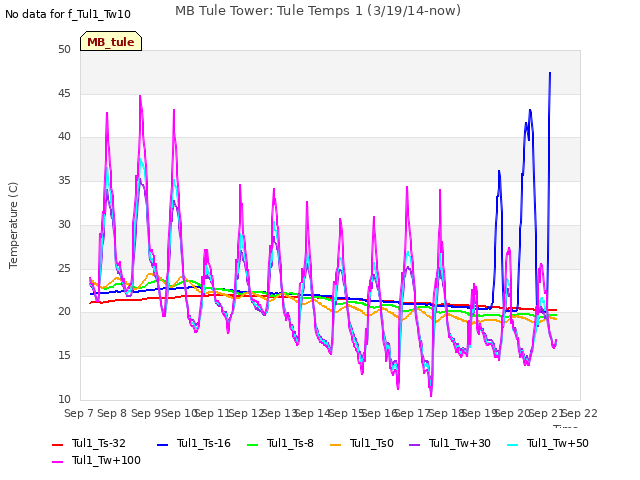Click the y-axis value 40
This screenshot has height=480, width=640.
(x=64, y=137)
